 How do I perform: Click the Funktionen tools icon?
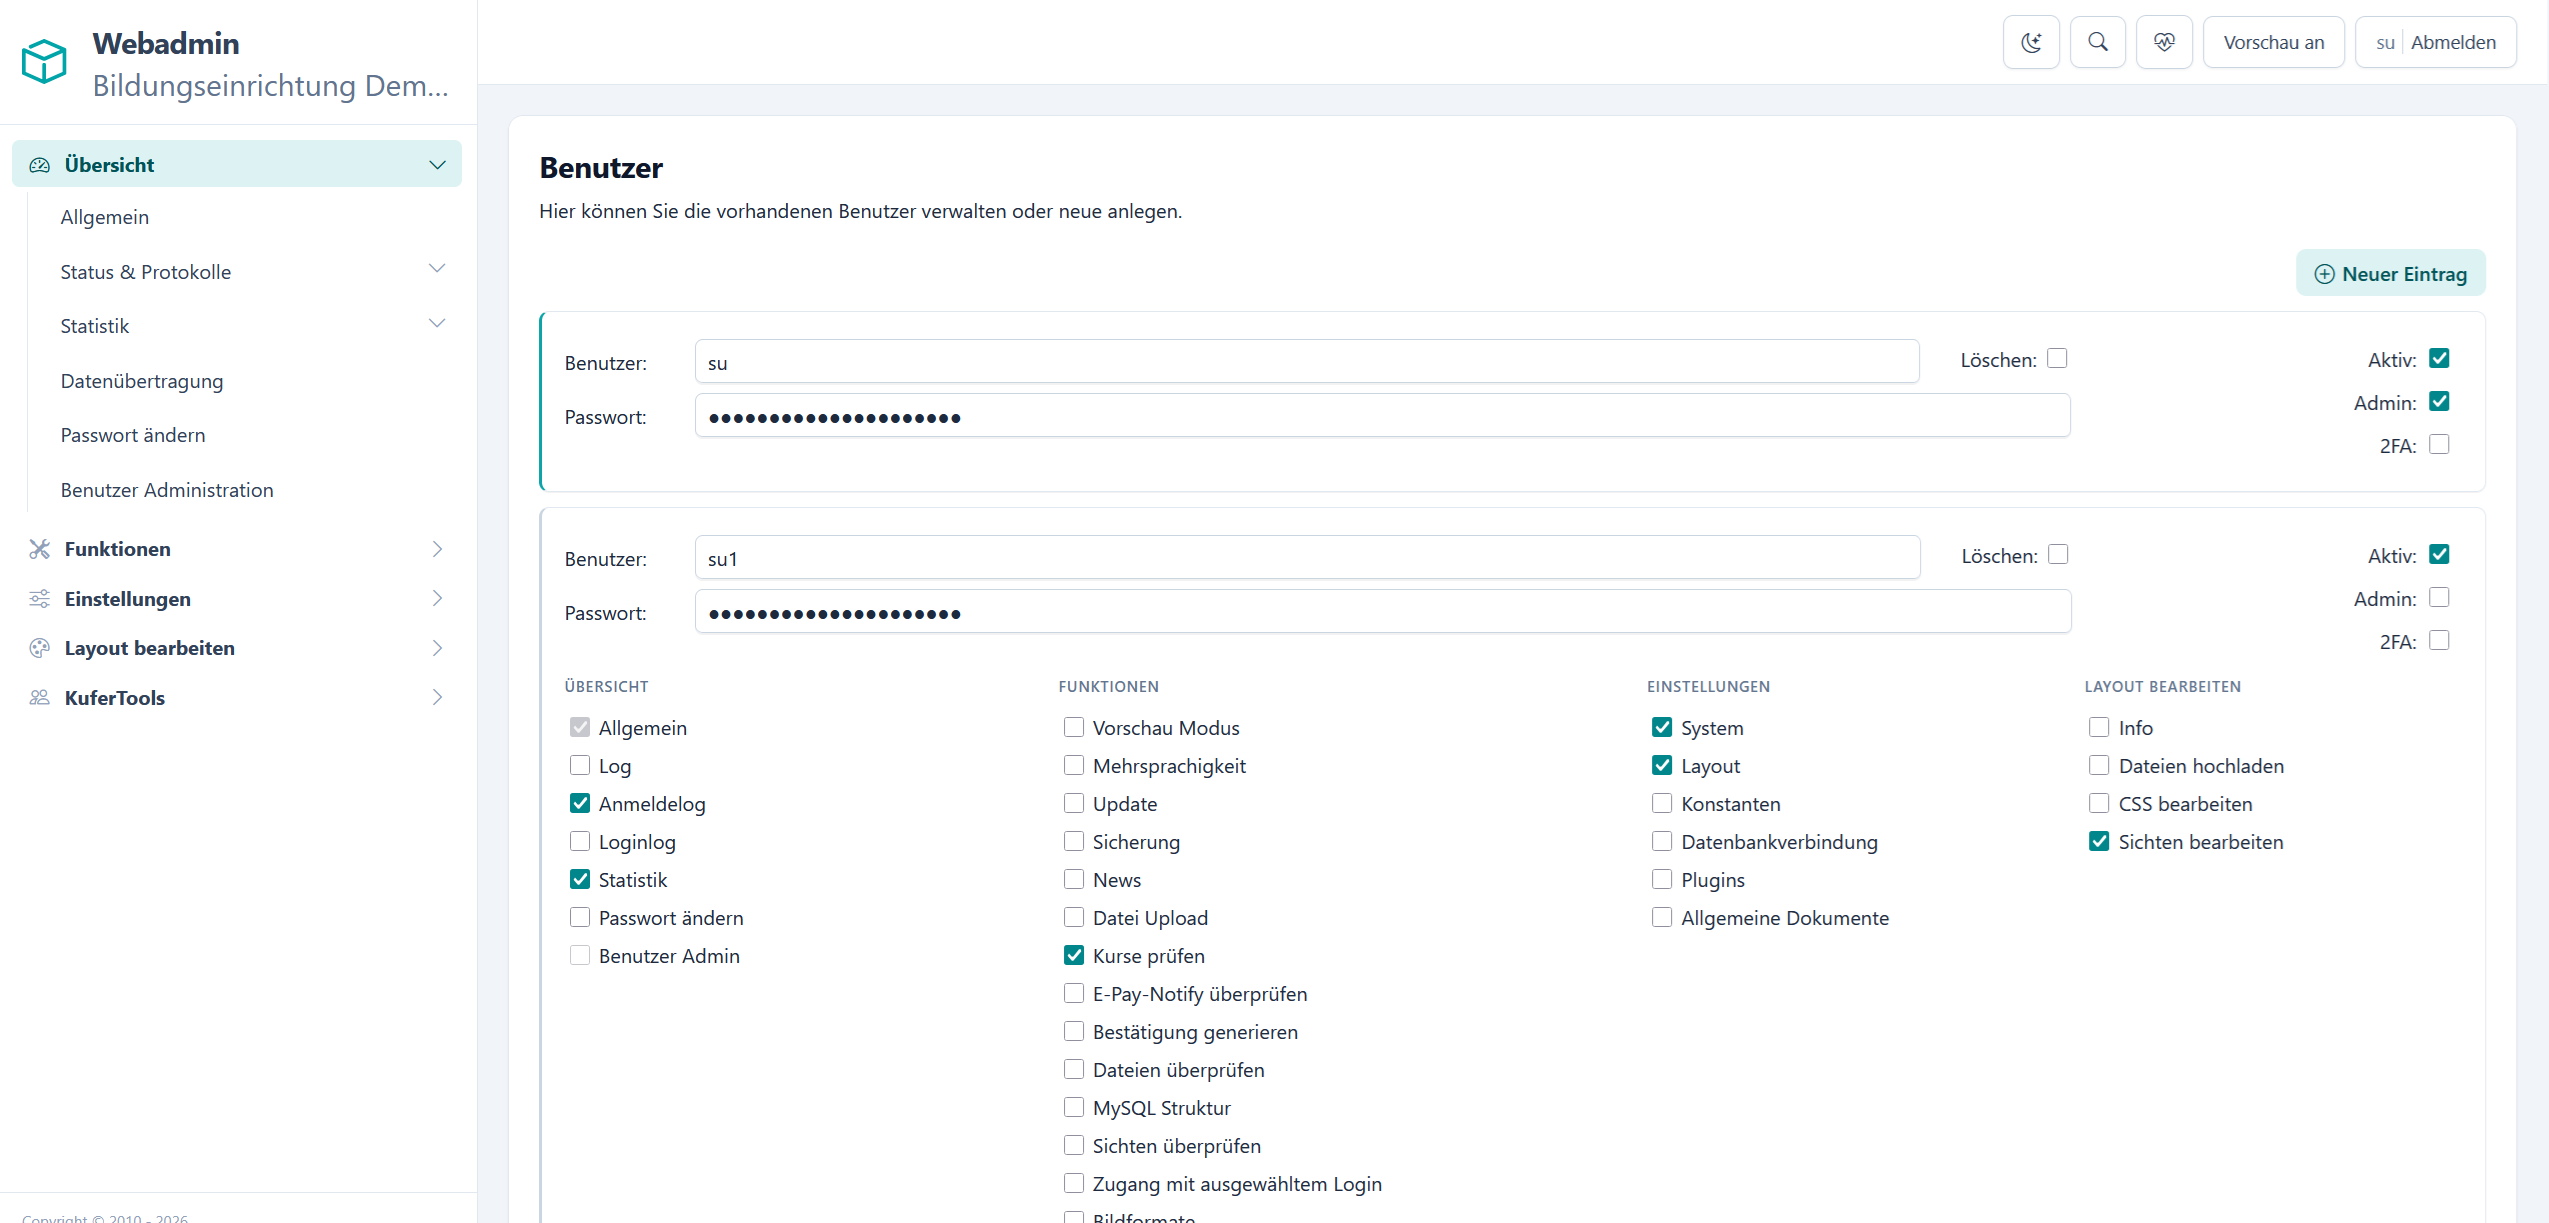[40, 549]
